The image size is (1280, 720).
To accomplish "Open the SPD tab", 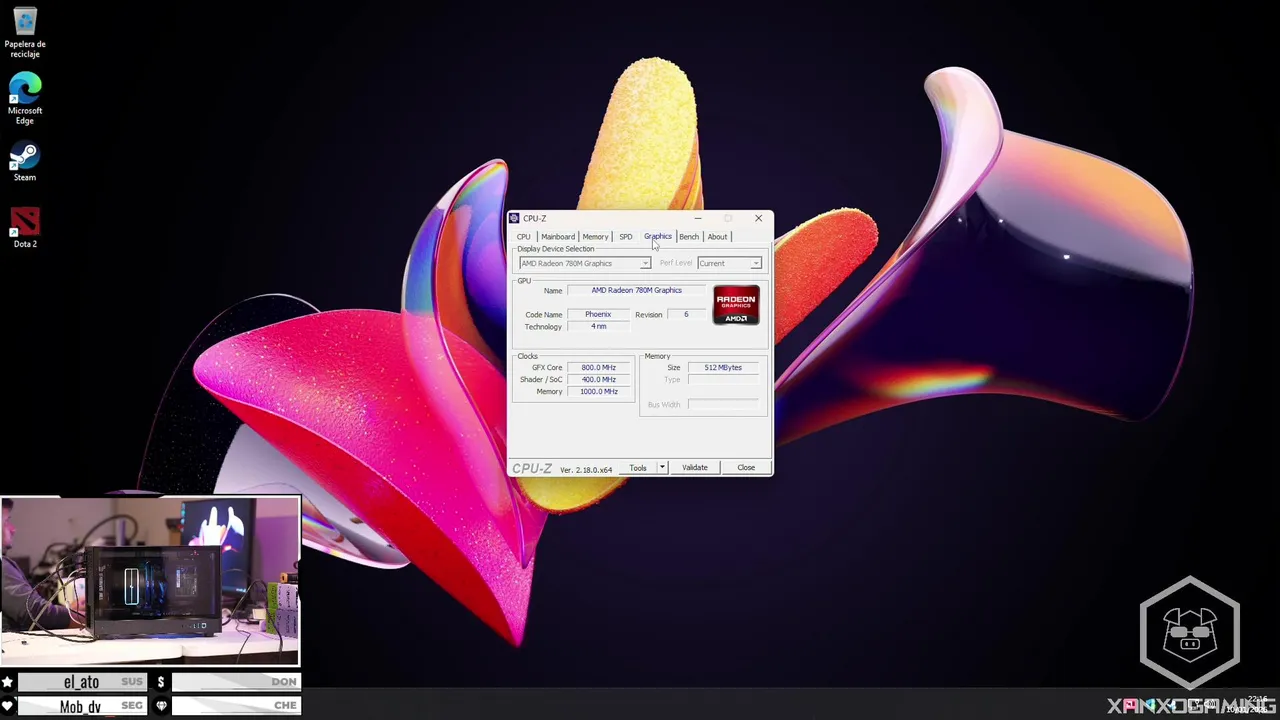I will click(625, 237).
